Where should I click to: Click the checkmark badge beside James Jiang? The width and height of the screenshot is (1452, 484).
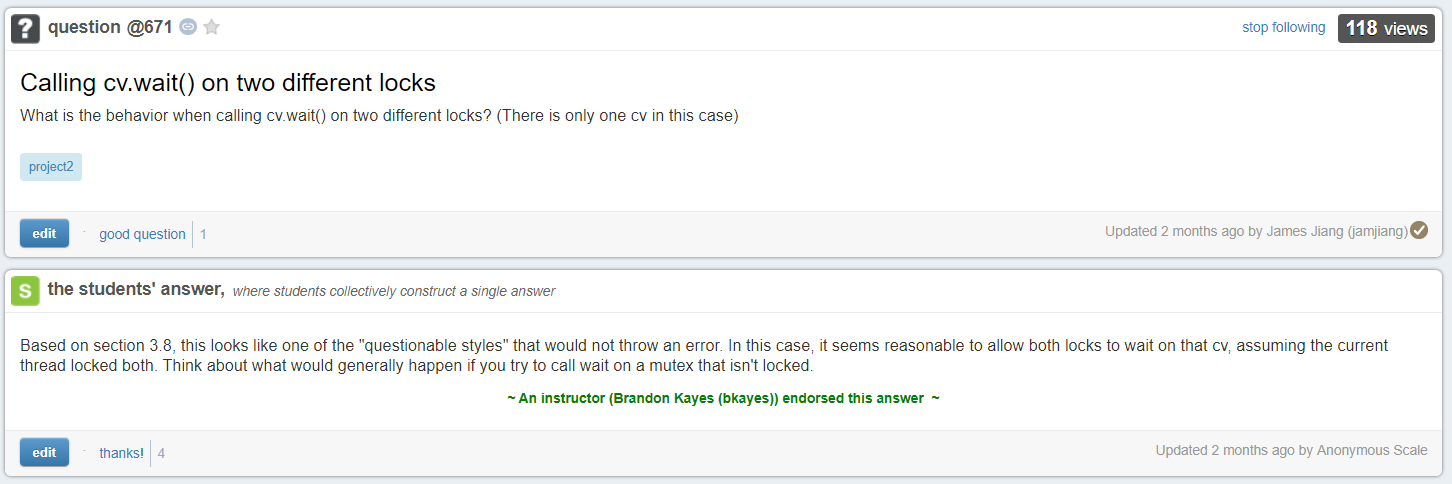[1419, 230]
